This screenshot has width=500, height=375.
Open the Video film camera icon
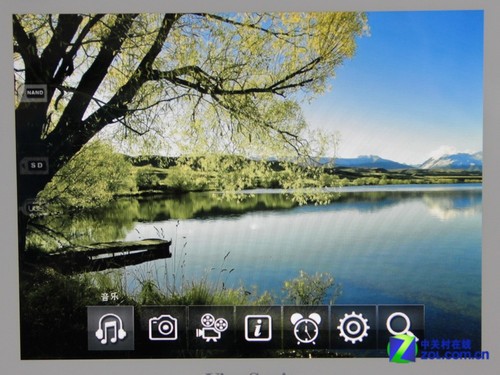click(x=211, y=328)
